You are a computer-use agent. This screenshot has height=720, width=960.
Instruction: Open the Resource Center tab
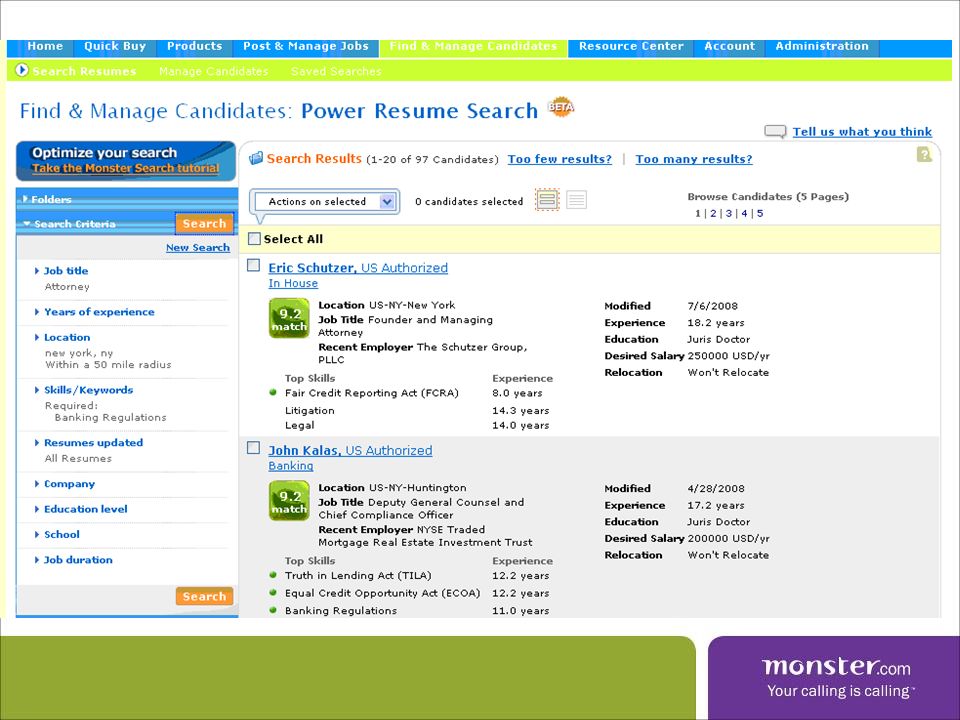coord(631,47)
